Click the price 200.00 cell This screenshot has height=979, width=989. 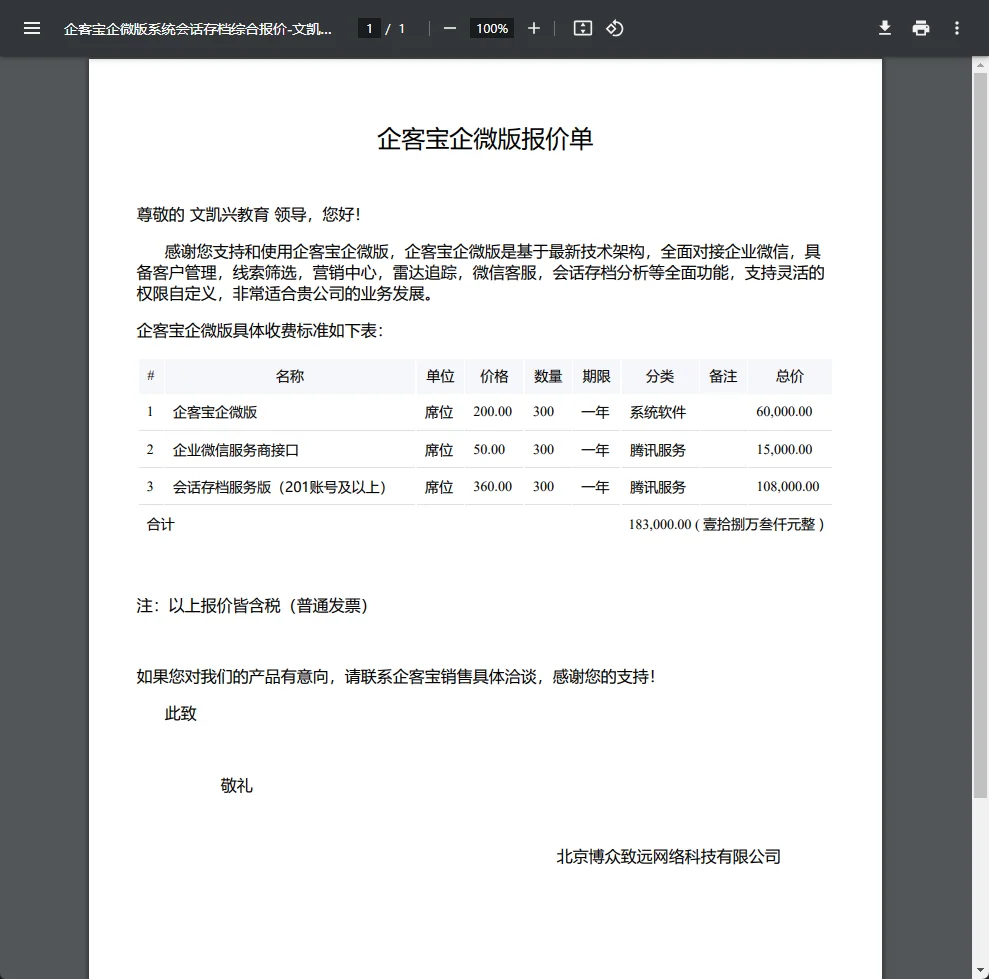tap(493, 412)
